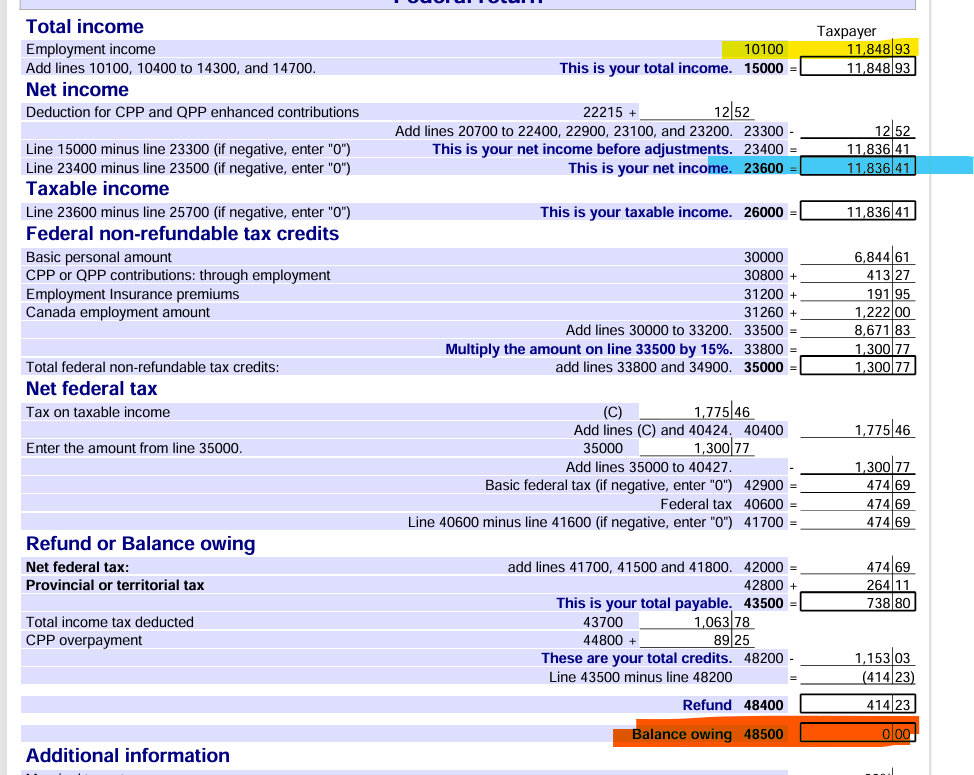Select the net income before adjustments value, line 23400
974x775 pixels.
point(858,149)
